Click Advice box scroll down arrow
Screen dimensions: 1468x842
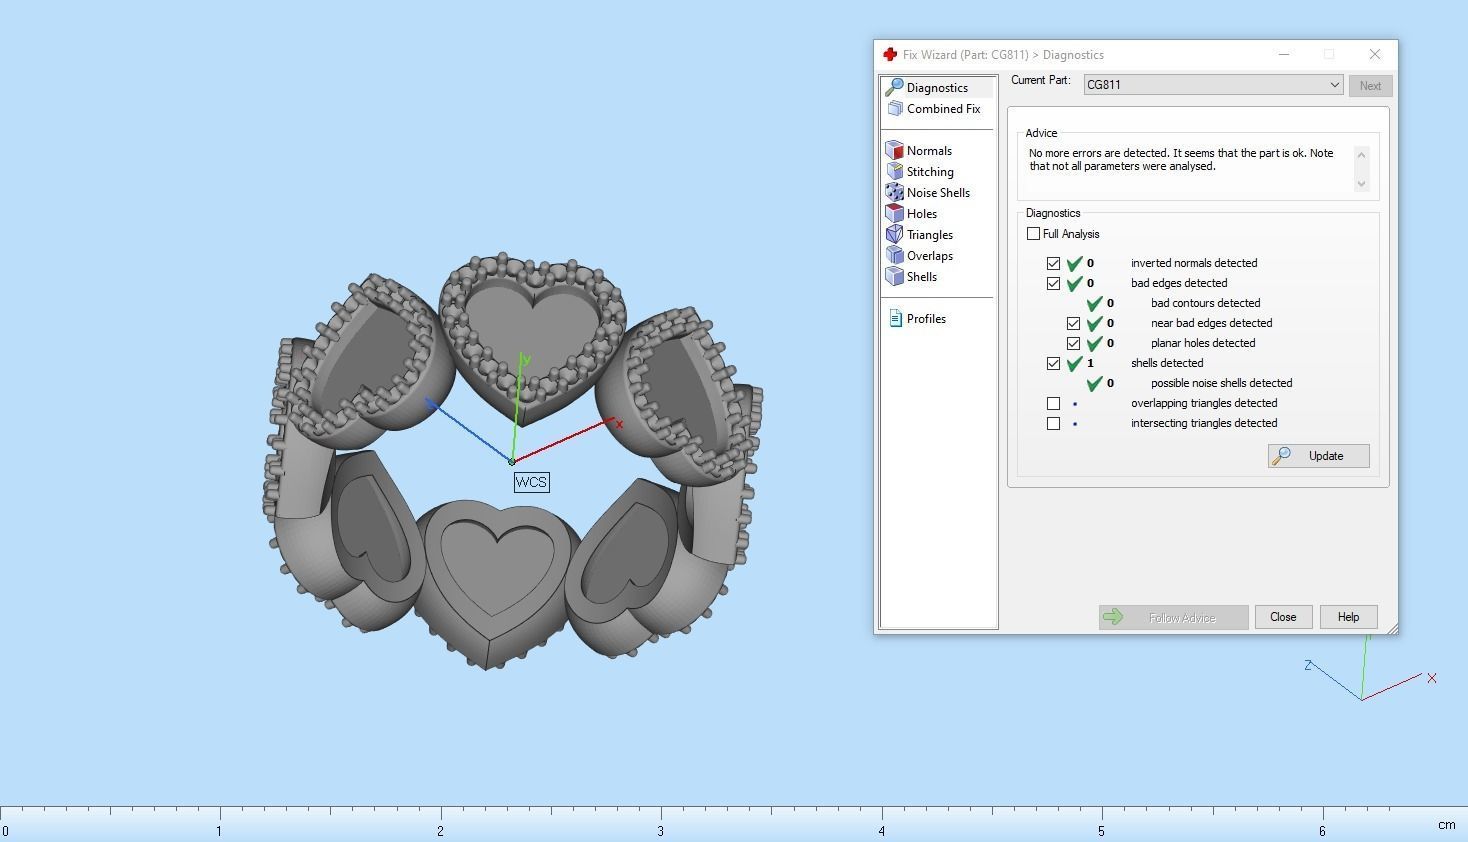coord(1361,184)
